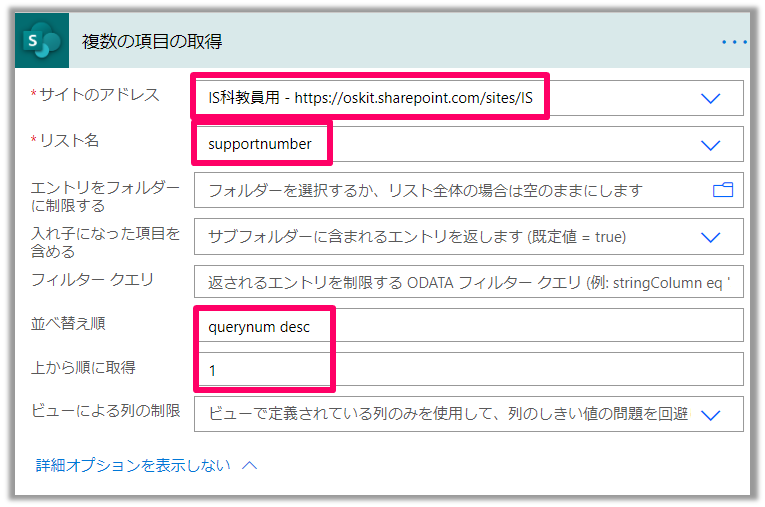Click the 入れ子になった項目を含める label
The image size is (765, 507).
point(105,243)
